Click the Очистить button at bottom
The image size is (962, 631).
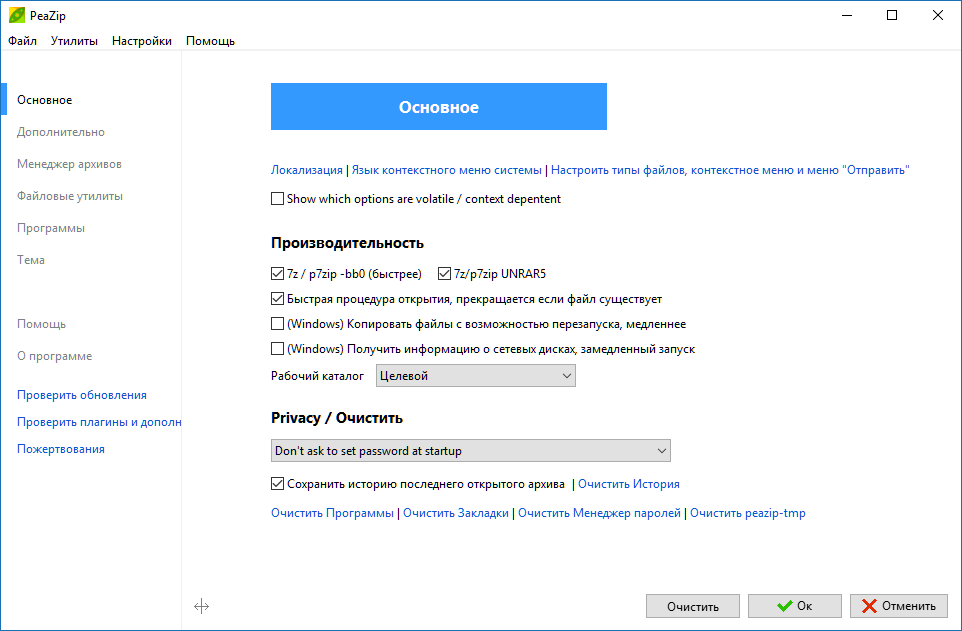click(x=693, y=606)
